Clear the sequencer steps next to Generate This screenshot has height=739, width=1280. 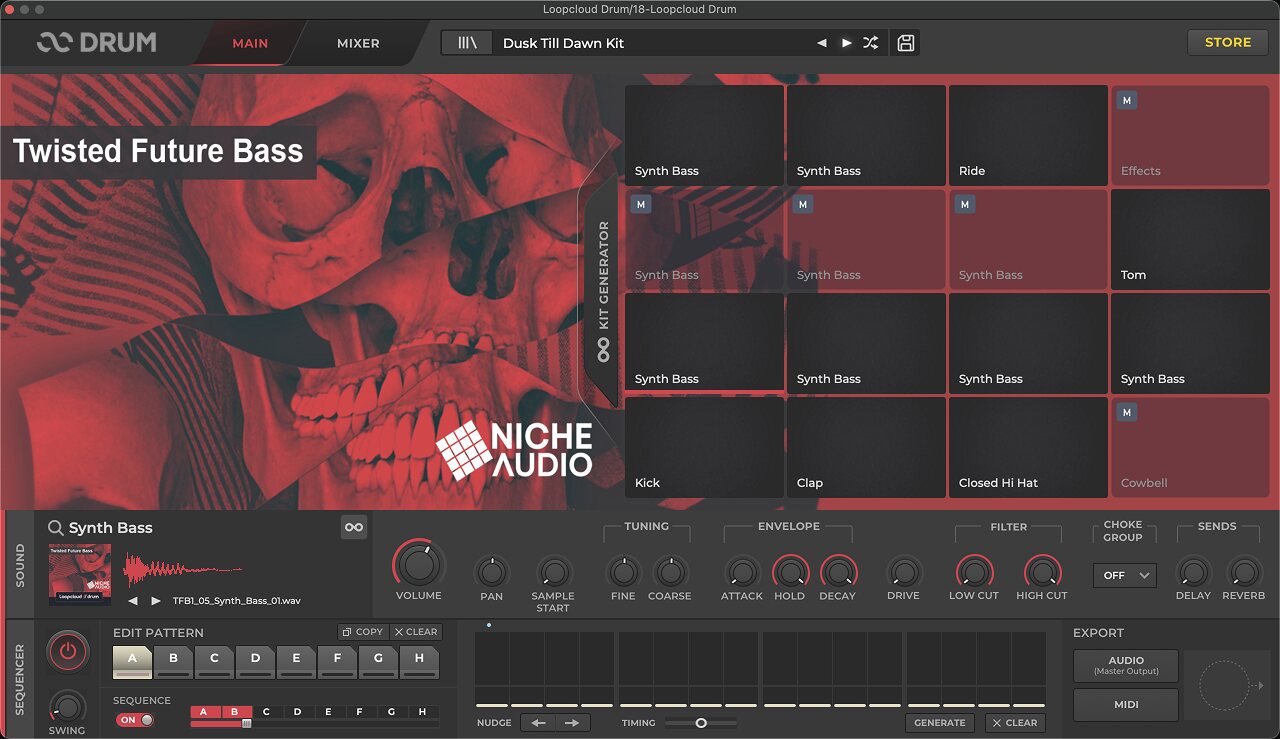pos(1014,723)
